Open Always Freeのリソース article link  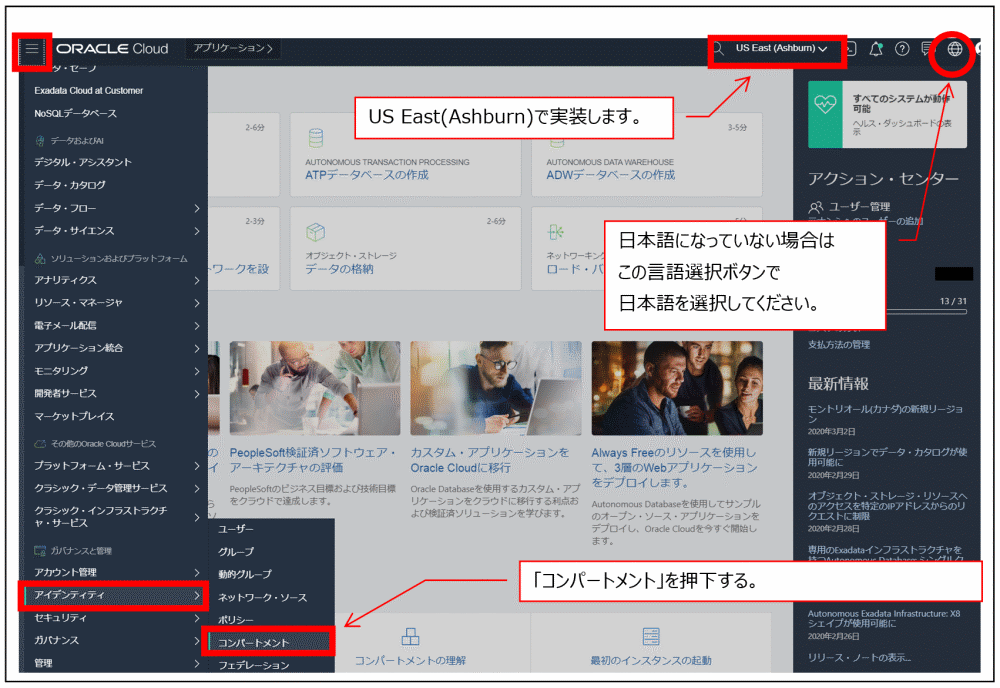pos(675,467)
